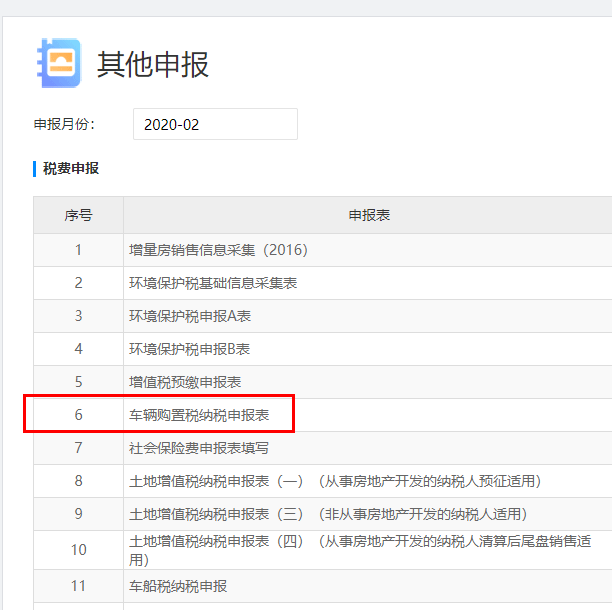Select 环境保护税申报A表 entry
Screen dimensions: 612x610
pos(190,316)
